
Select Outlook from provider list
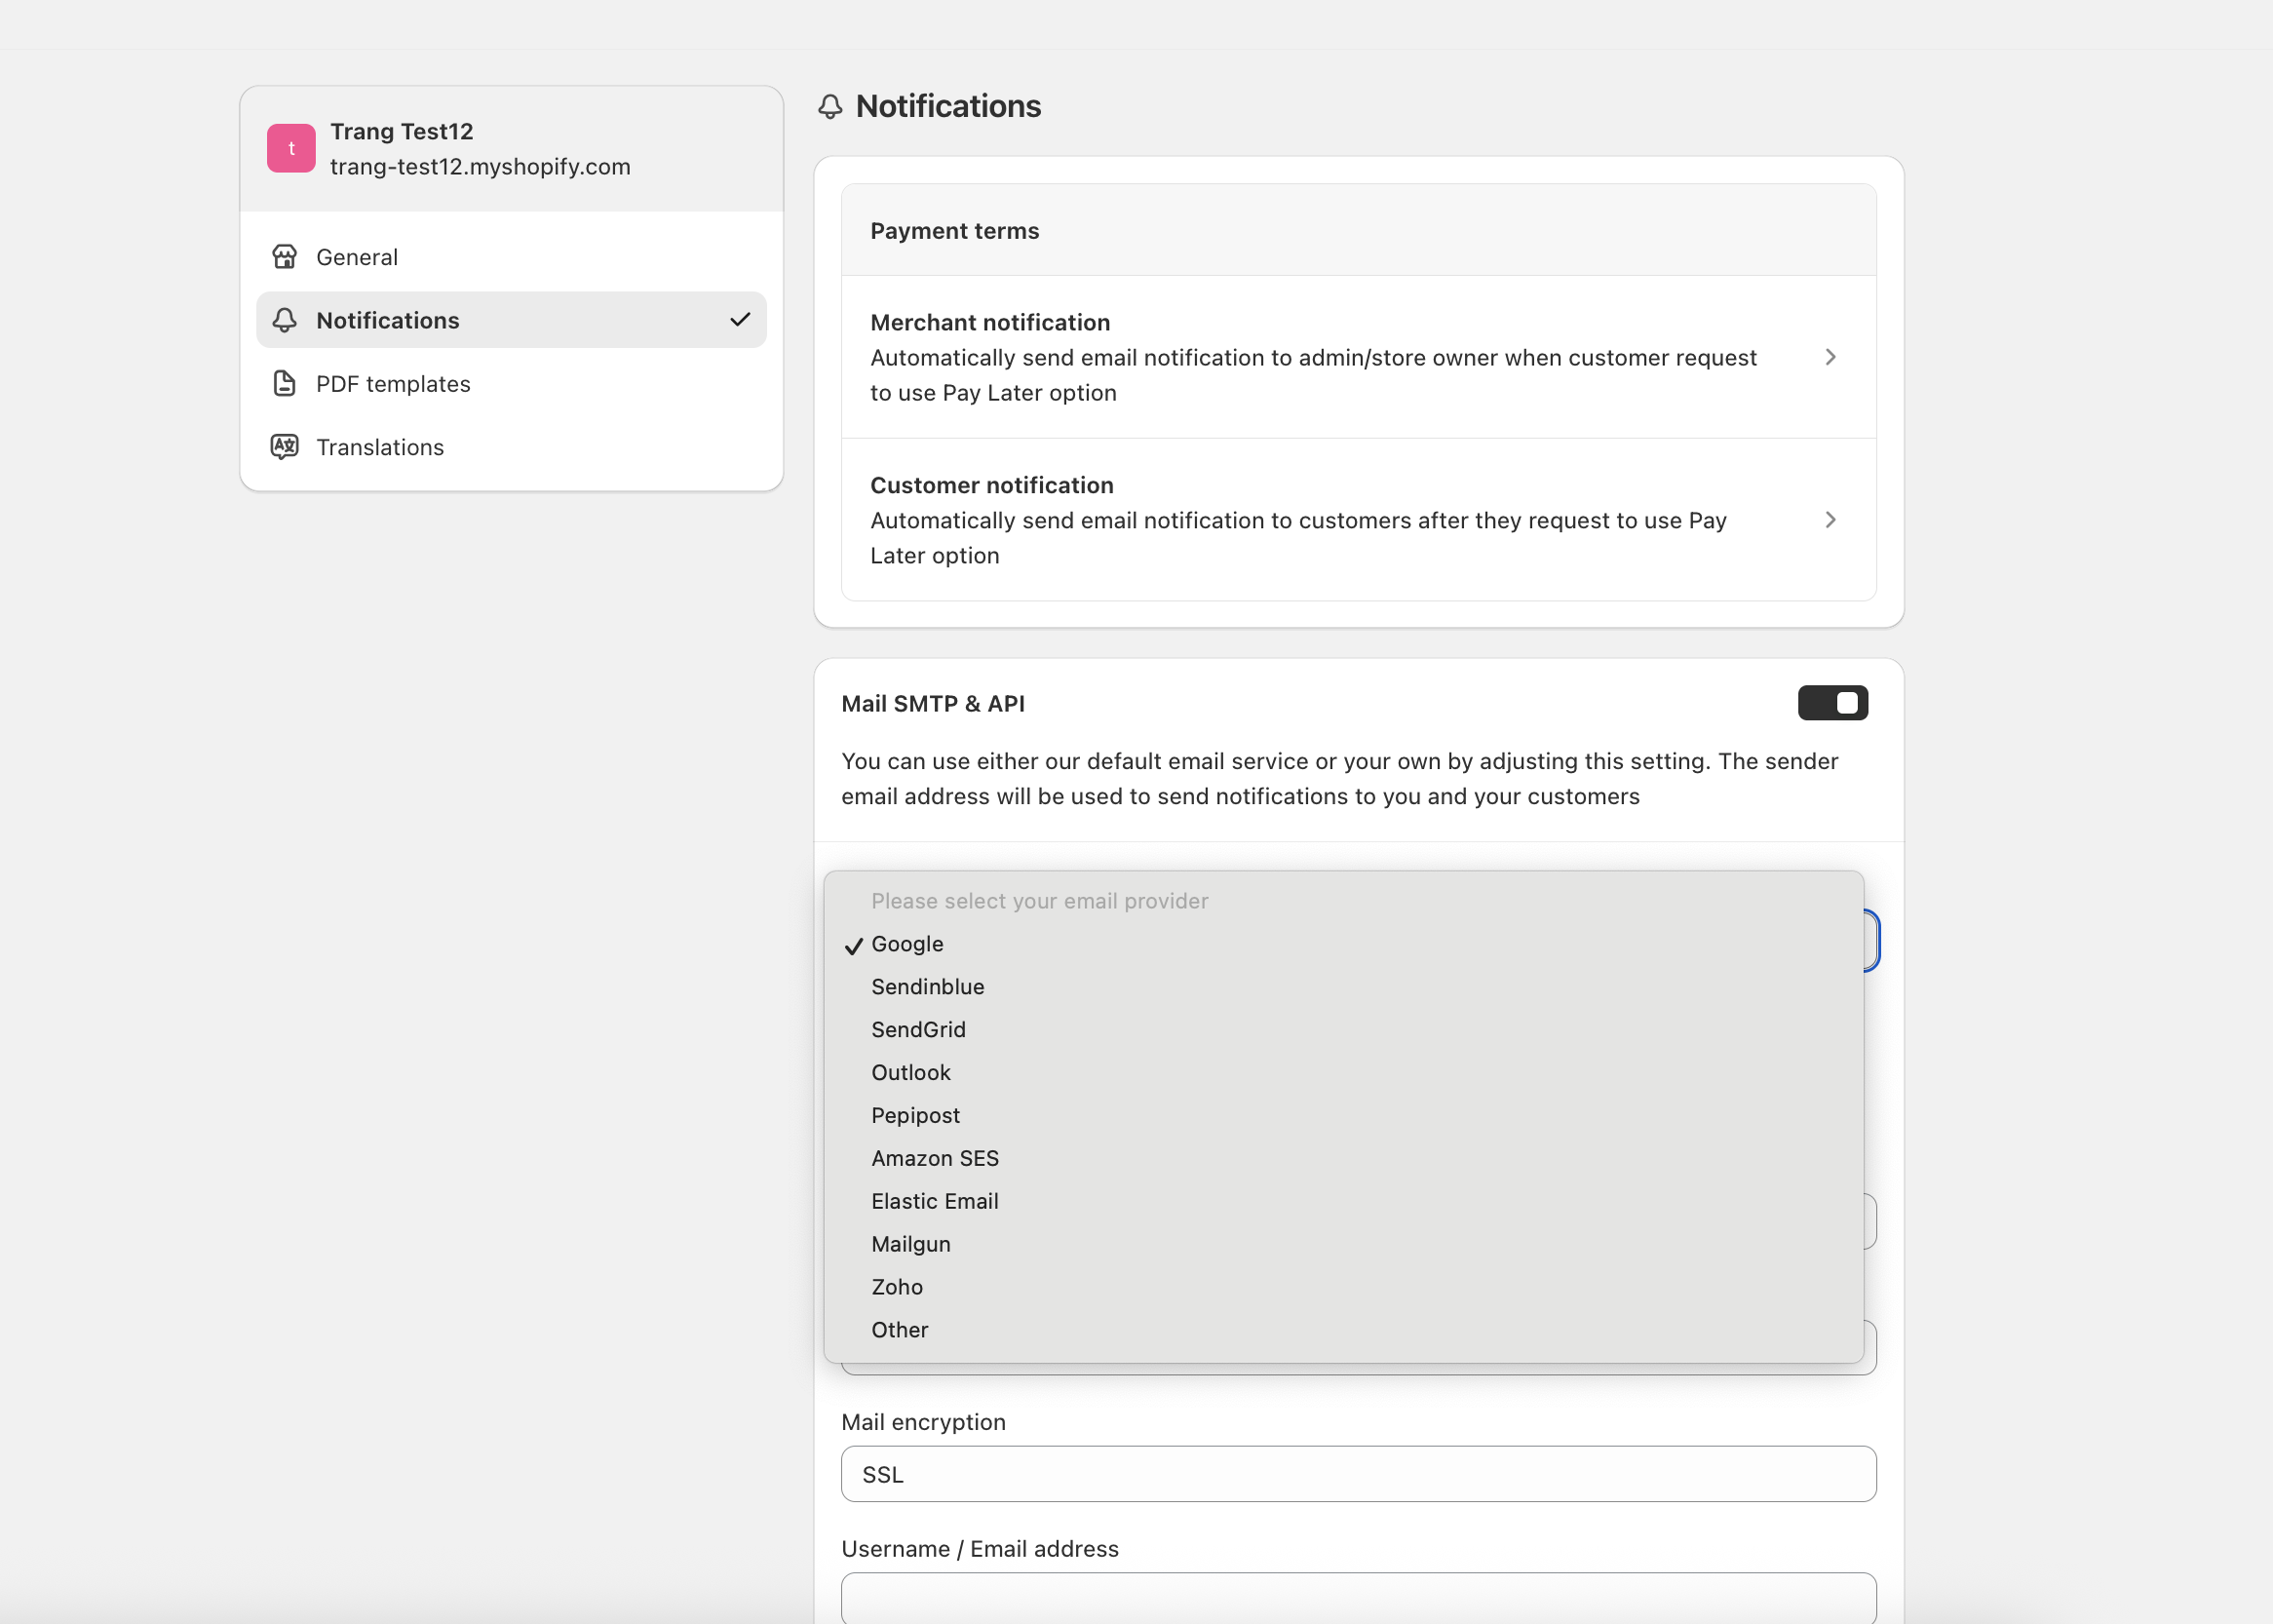click(910, 1073)
